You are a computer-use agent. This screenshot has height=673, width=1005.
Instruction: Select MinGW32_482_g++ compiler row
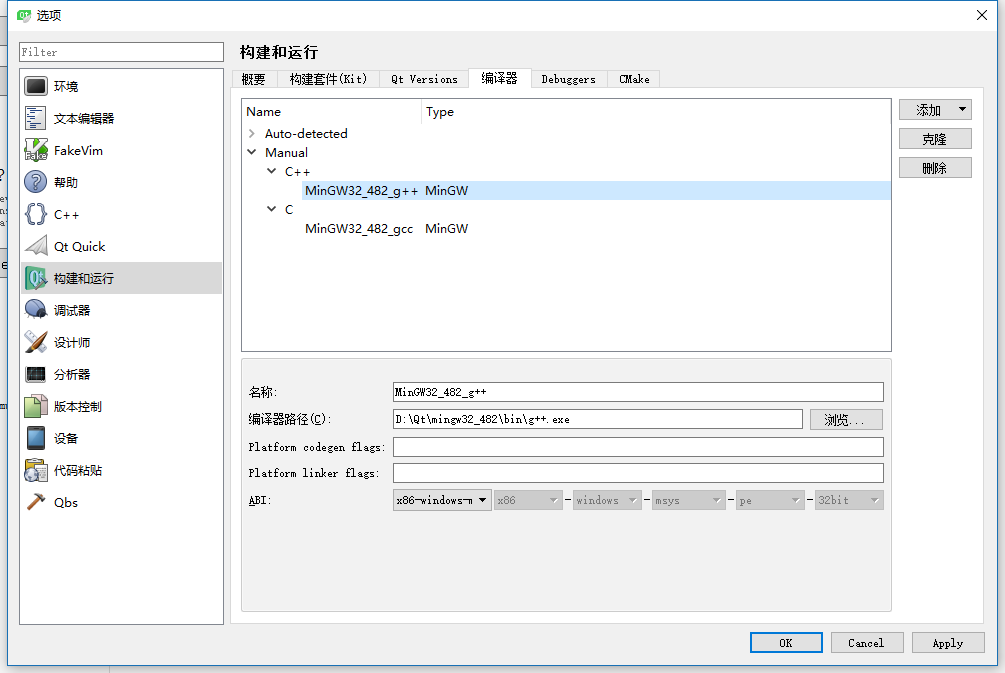tap(596, 190)
